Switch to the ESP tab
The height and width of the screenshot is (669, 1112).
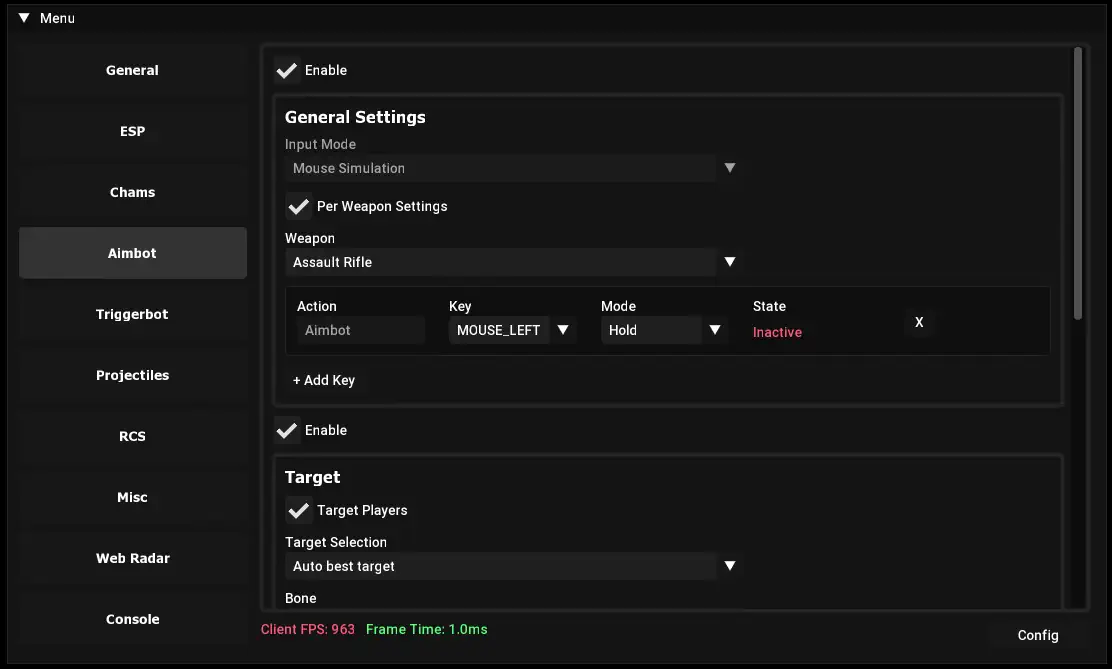pos(133,131)
